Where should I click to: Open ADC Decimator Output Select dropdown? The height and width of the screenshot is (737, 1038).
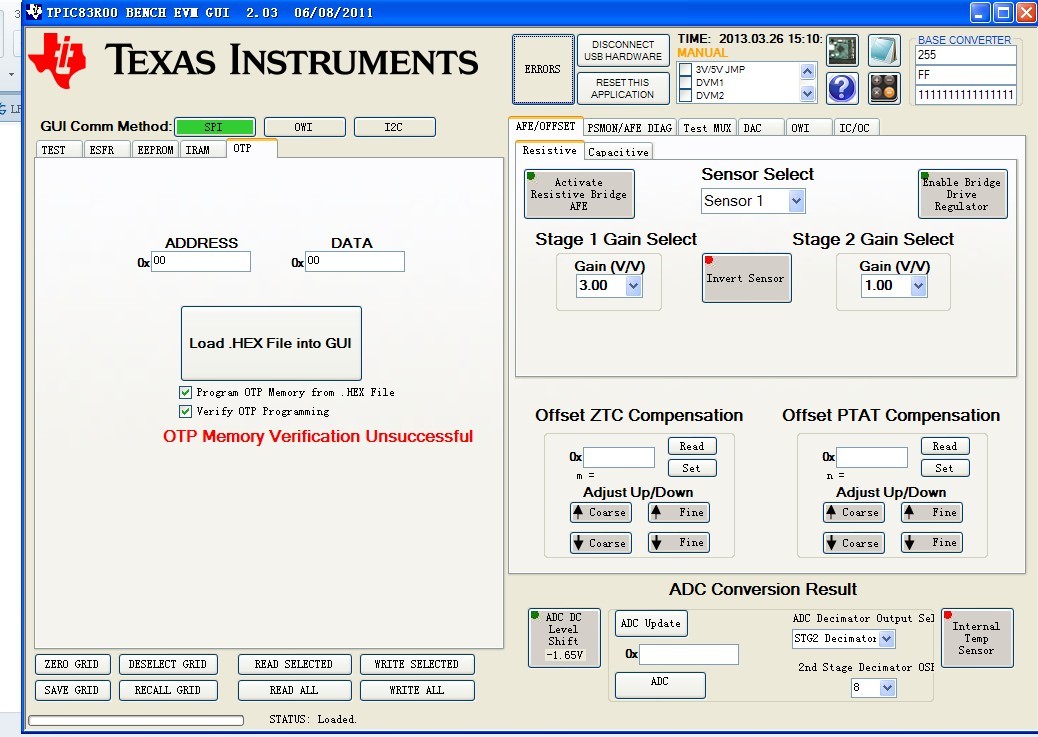click(887, 639)
